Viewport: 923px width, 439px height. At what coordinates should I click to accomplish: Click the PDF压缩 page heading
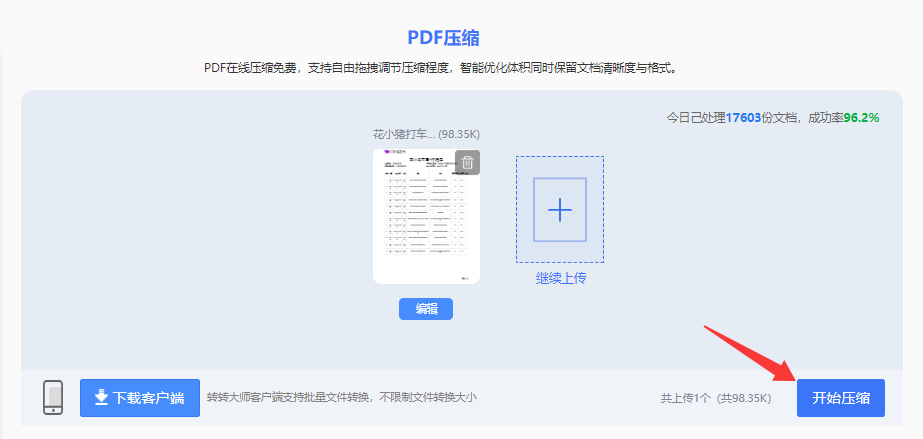coord(443,38)
